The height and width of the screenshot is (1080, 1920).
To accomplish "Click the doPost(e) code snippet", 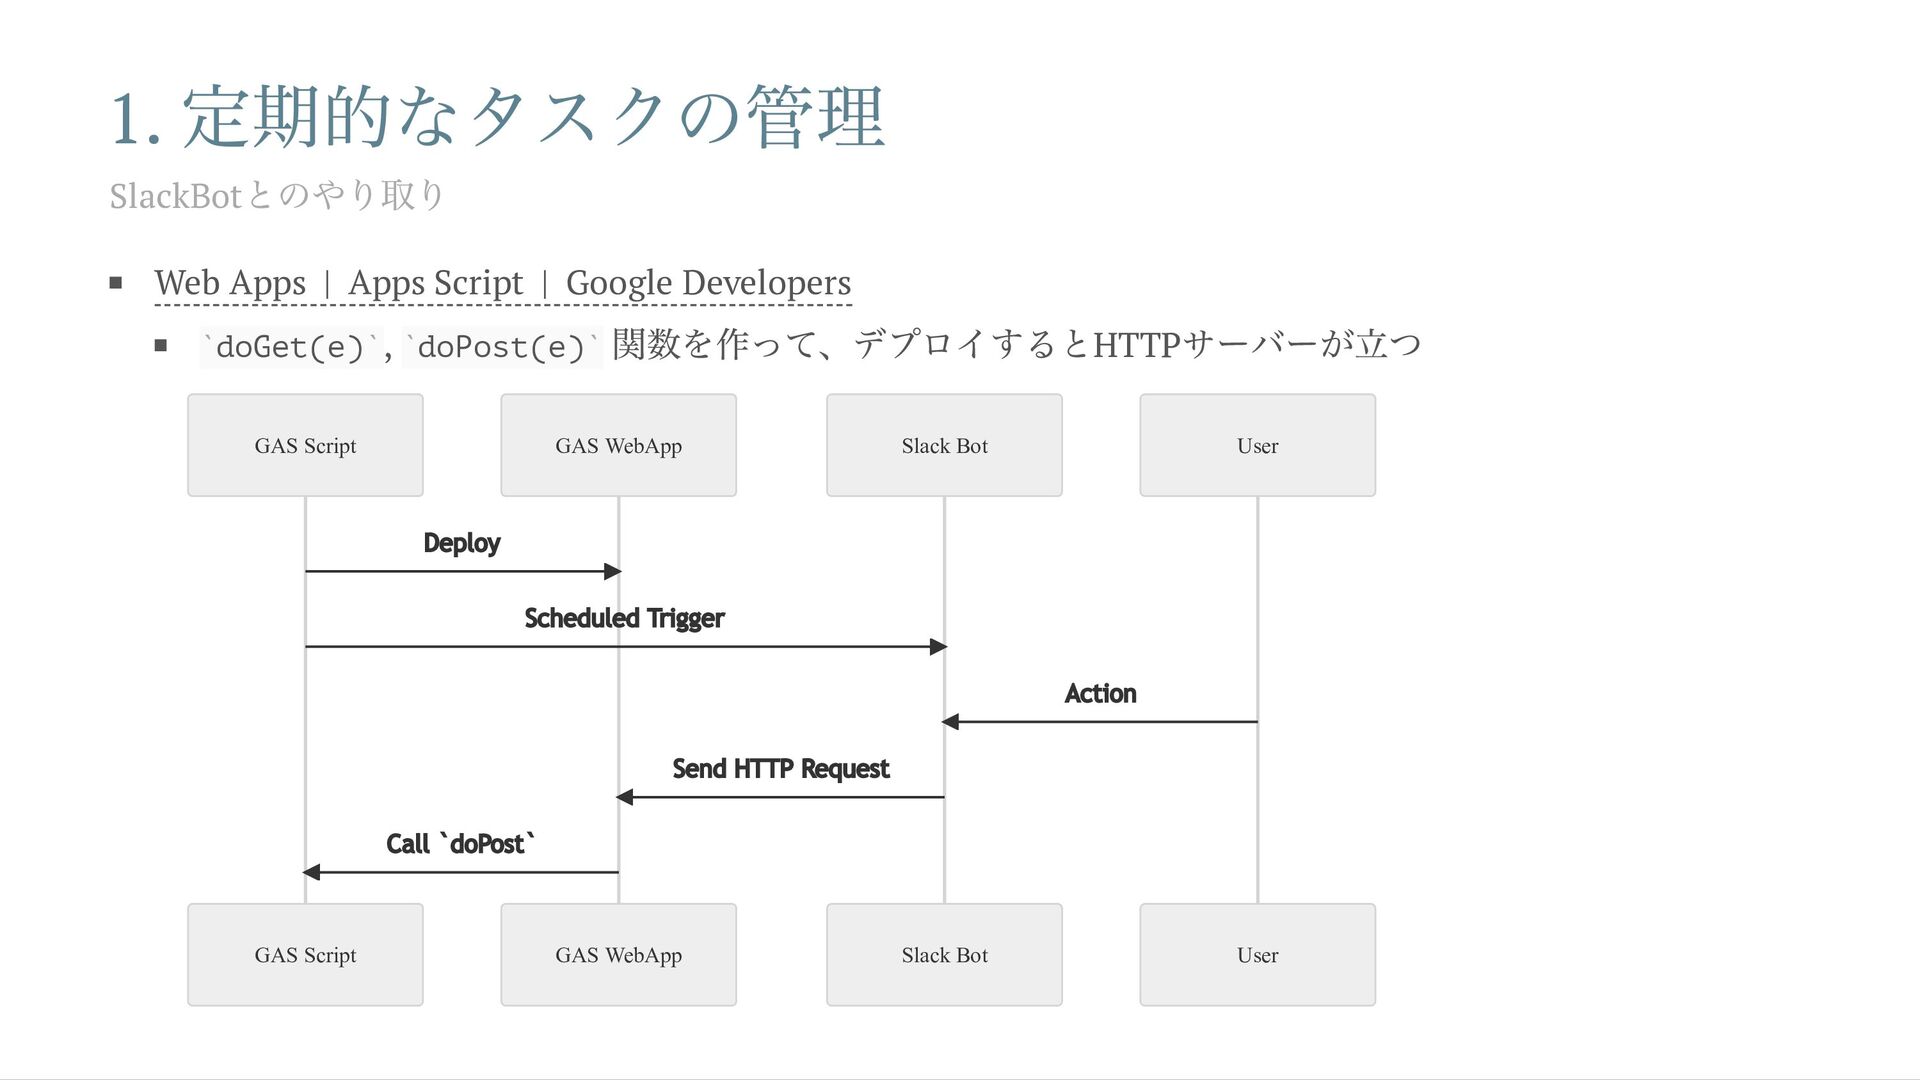I will 501,347.
